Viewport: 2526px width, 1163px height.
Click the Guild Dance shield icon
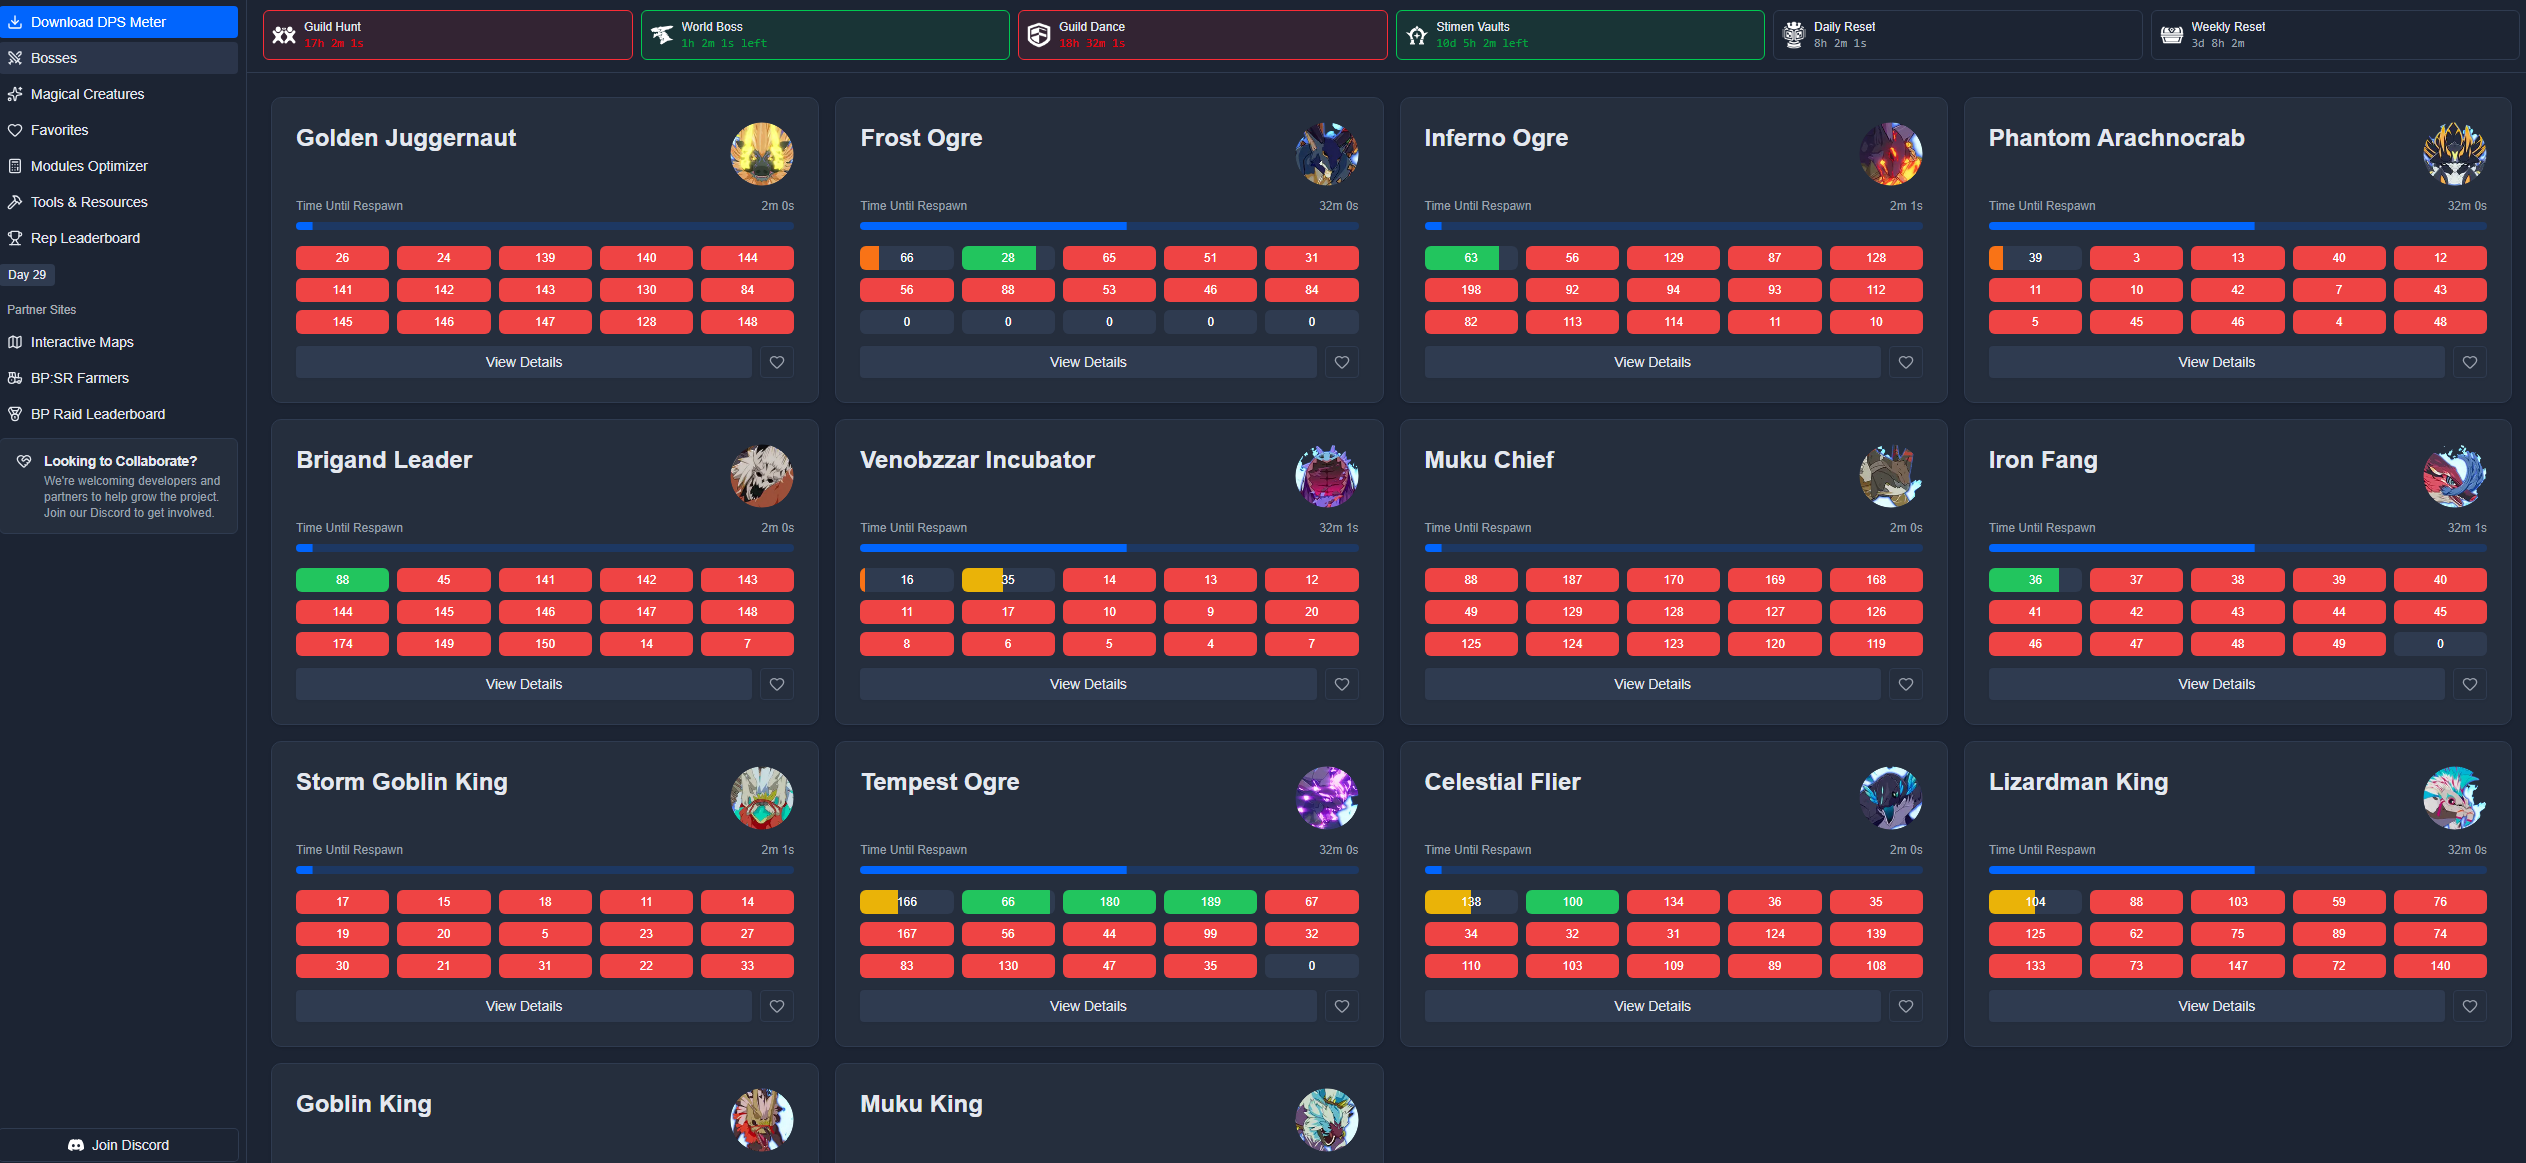[x=1039, y=35]
